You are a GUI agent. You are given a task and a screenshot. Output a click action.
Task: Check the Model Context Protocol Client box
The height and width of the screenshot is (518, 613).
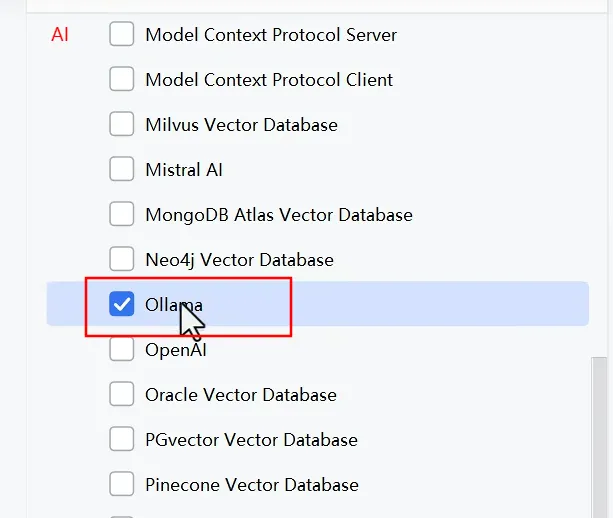click(122, 80)
